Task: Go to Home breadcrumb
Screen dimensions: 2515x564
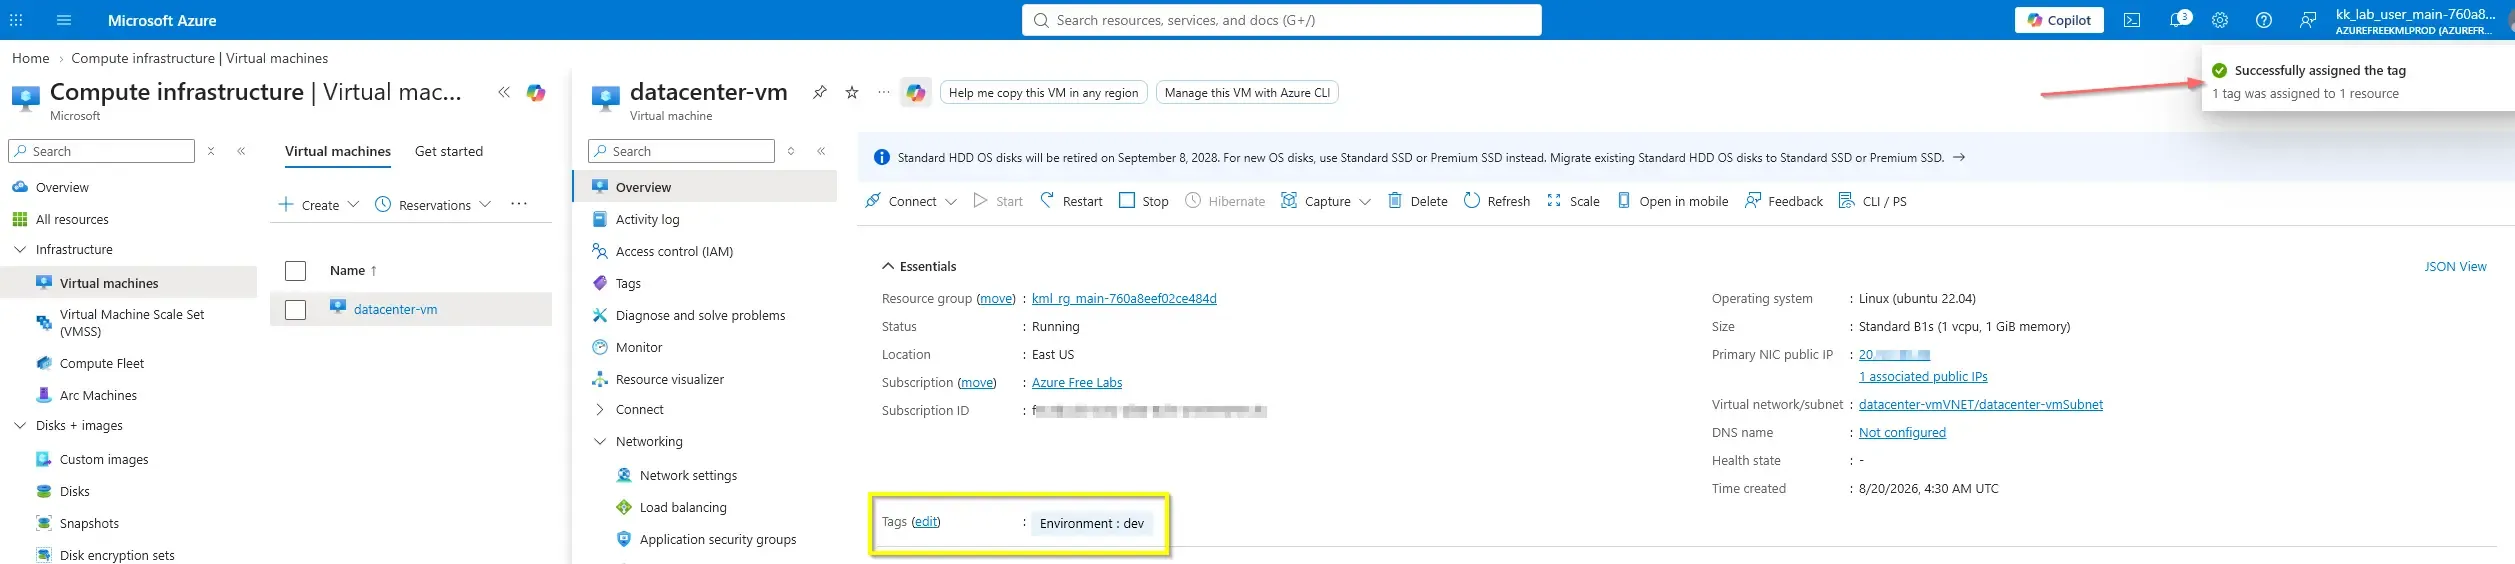Action: (x=30, y=58)
